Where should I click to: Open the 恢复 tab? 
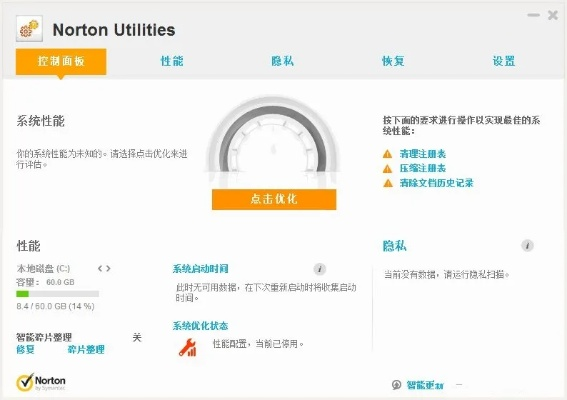[x=393, y=61]
